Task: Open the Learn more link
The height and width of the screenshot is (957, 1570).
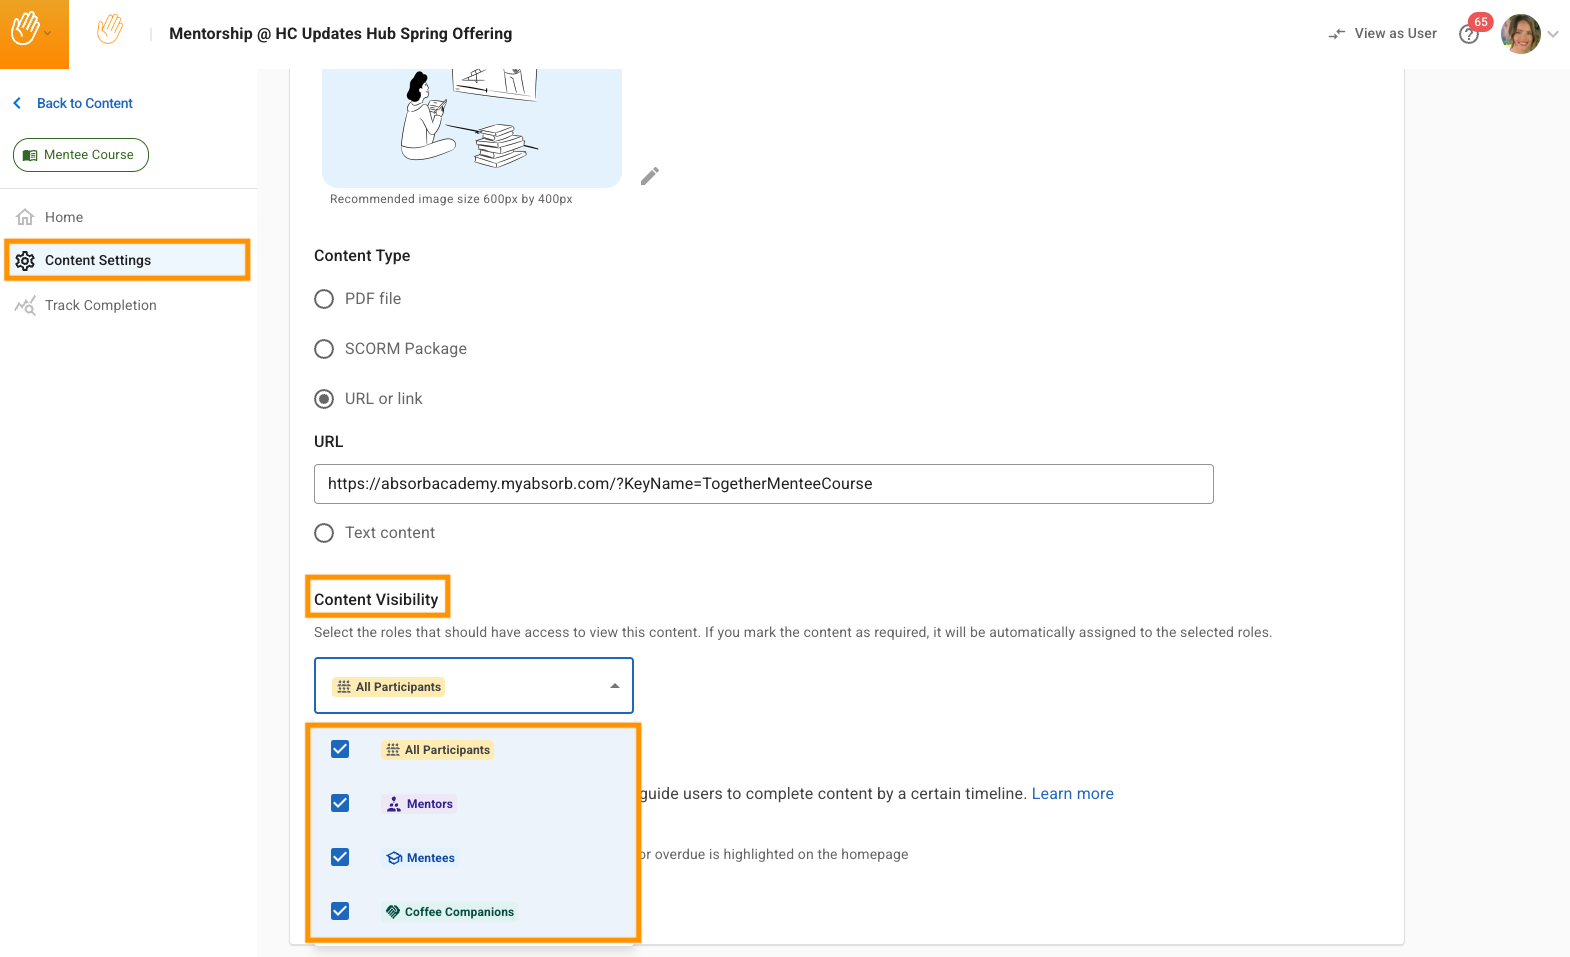Action: click(1072, 794)
